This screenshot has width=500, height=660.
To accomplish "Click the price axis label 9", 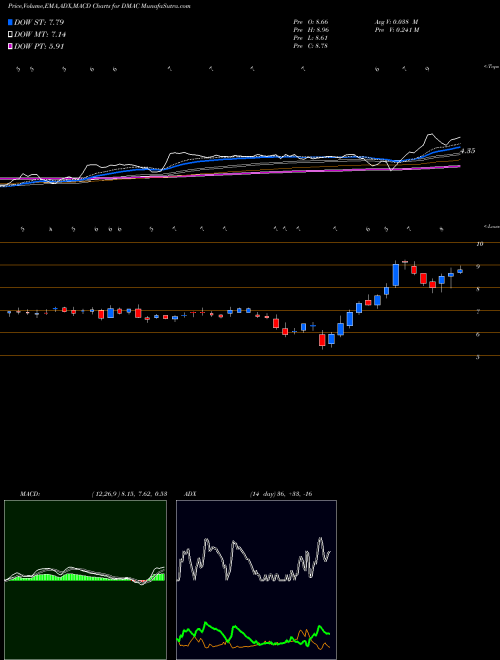I will 478,266.
